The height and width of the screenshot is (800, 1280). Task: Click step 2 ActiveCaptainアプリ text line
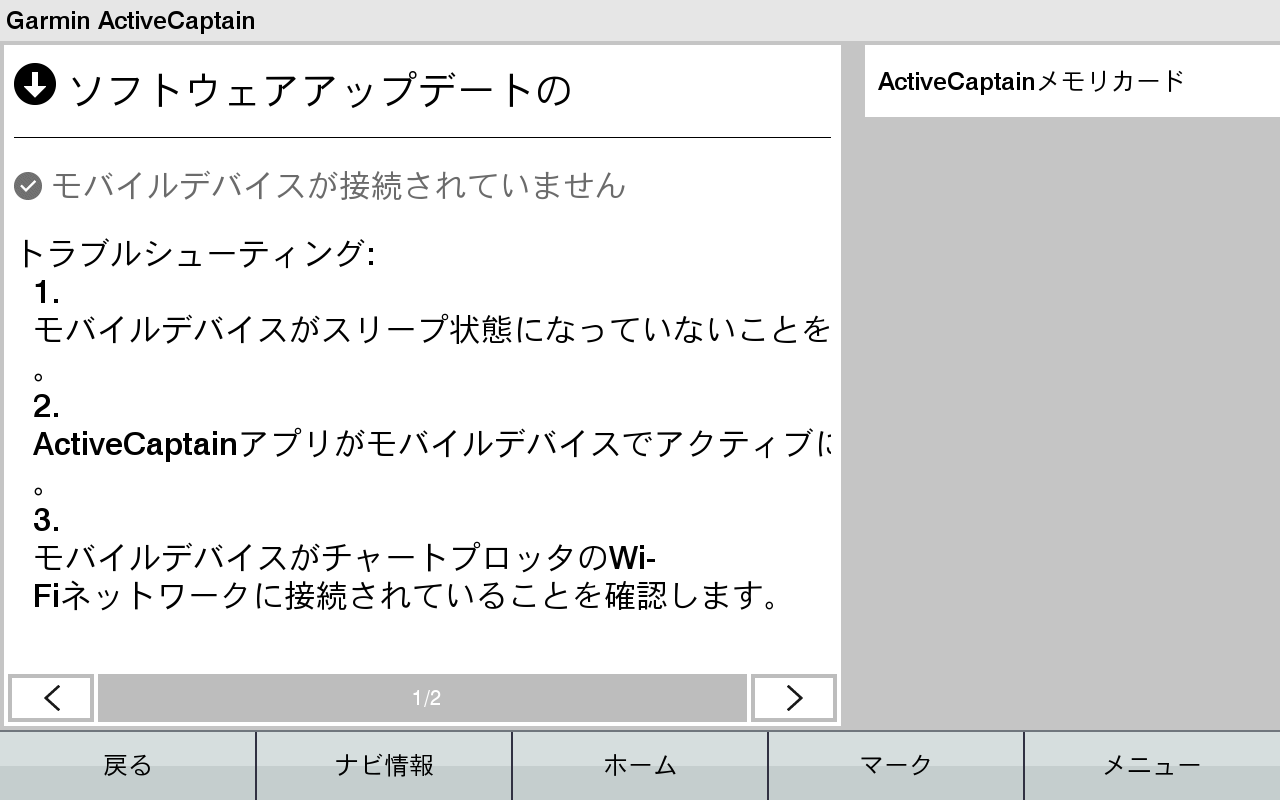click(432, 443)
